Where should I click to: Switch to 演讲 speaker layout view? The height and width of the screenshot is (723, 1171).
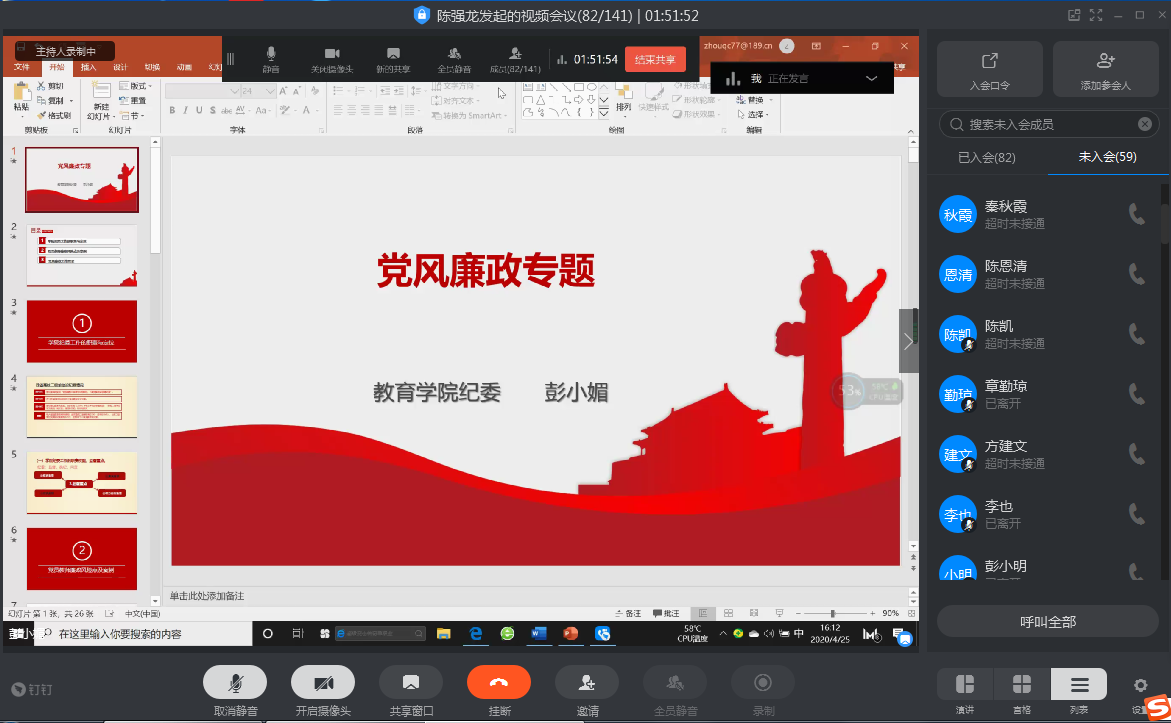pyautogui.click(x=965, y=685)
